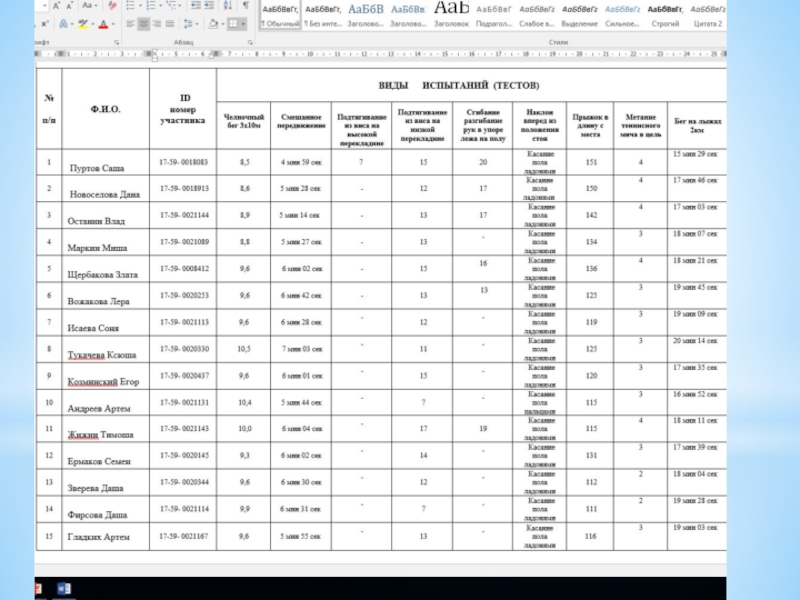Click the Clear Formatting eraser icon

click(112, 6)
